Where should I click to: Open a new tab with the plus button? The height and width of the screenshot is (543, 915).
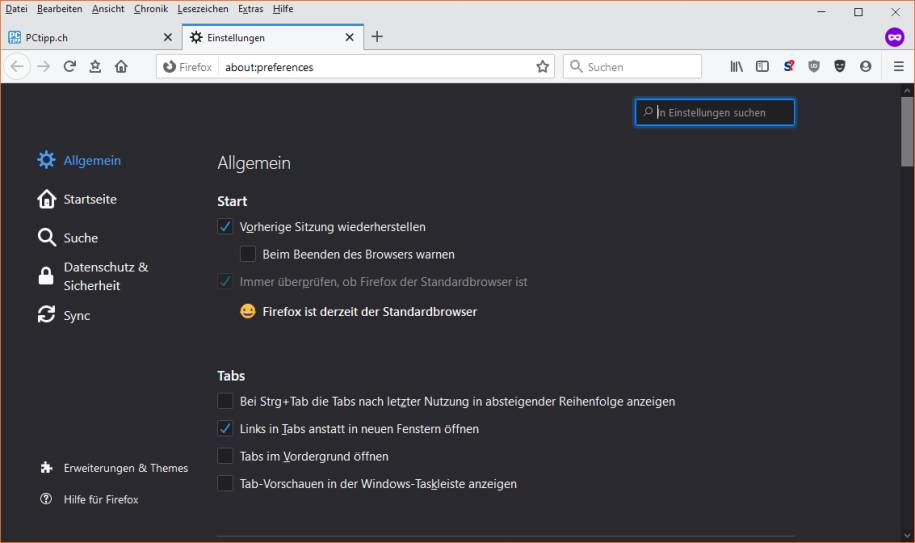tap(377, 37)
